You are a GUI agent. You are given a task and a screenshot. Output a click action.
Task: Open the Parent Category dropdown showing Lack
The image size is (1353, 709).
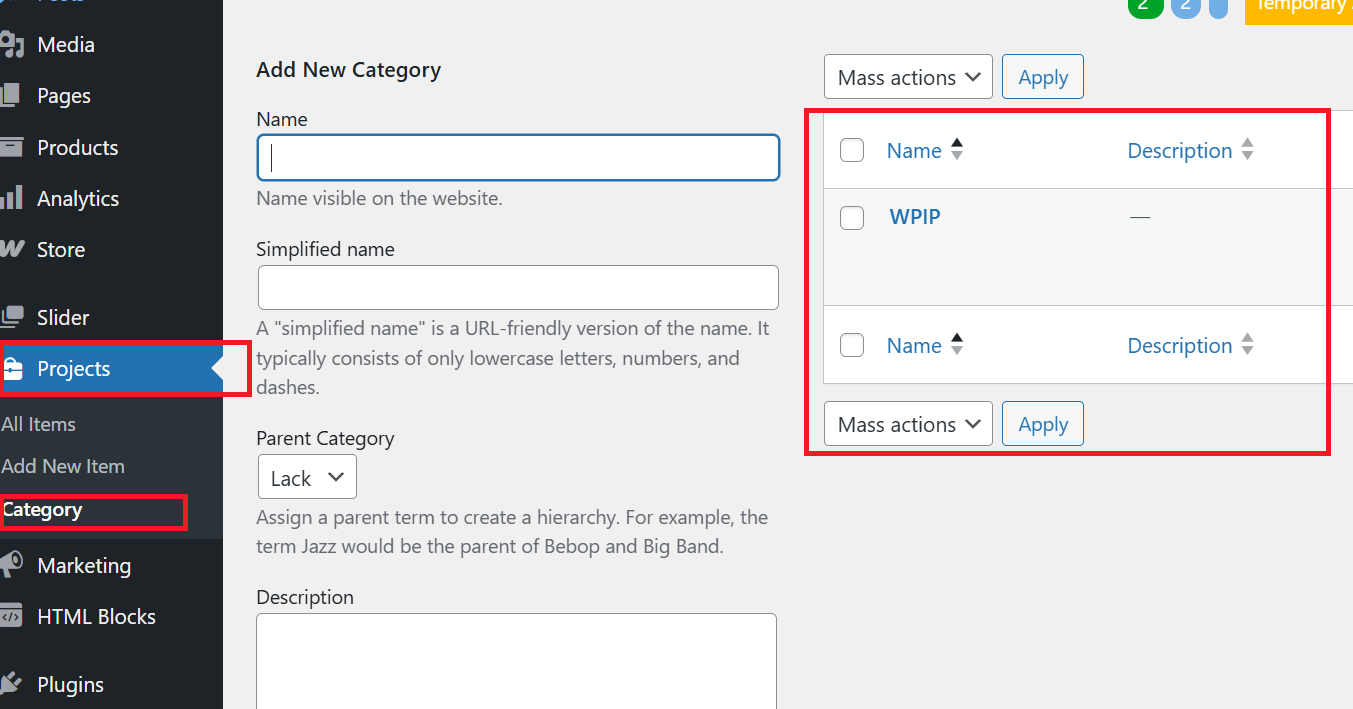click(x=307, y=478)
